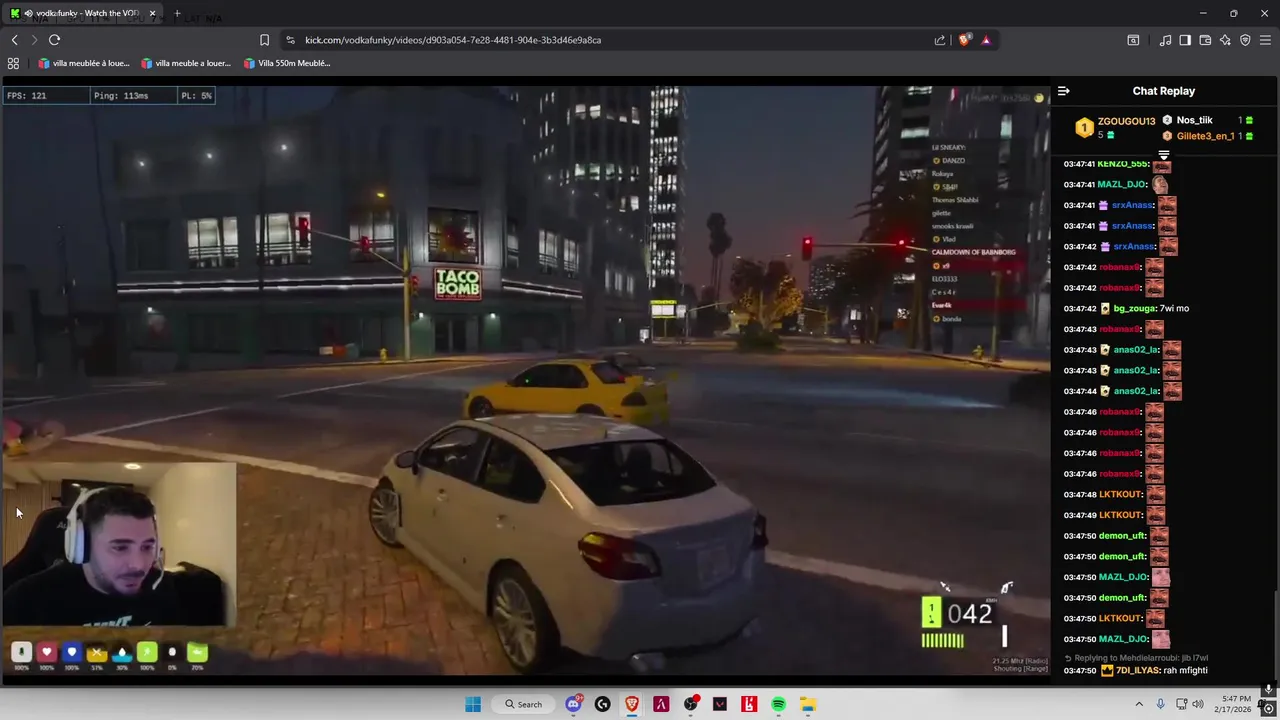Open Windows Start menu
Image resolution: width=1280 pixels, height=720 pixels.
[472, 704]
